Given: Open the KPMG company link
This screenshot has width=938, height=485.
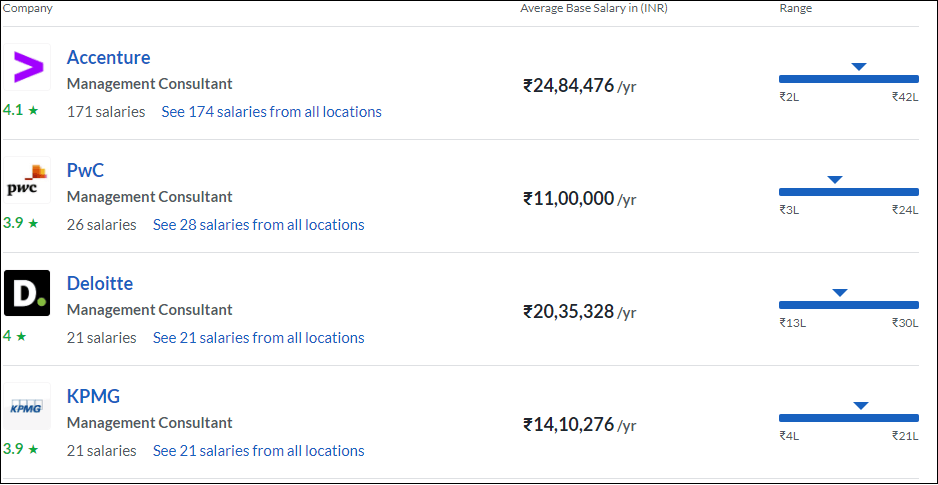Looking at the screenshot, I should tap(93, 396).
